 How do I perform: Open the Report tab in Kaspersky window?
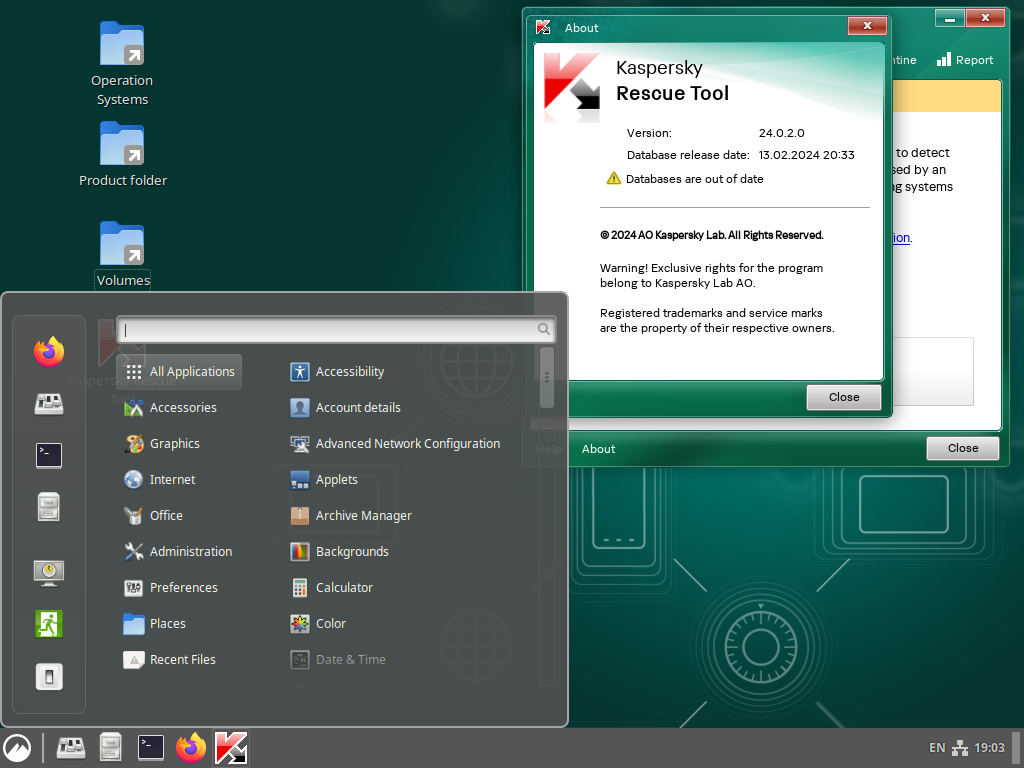point(965,60)
